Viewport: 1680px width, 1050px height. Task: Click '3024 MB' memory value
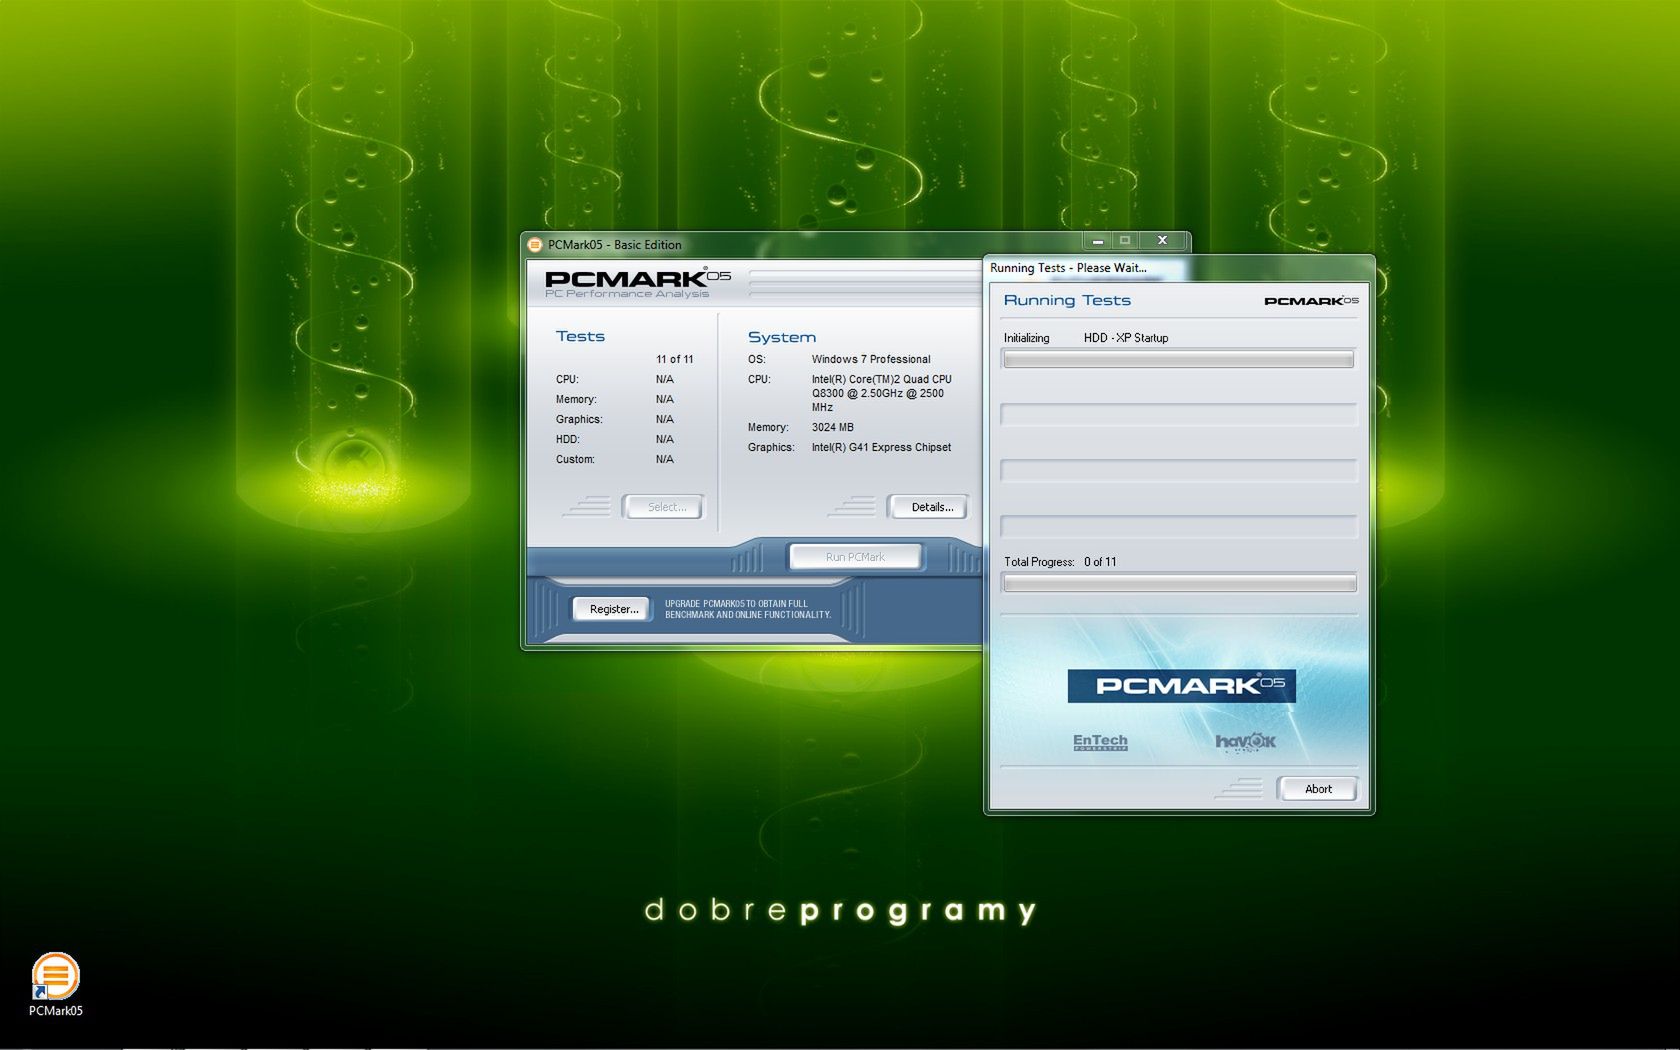[x=832, y=427]
